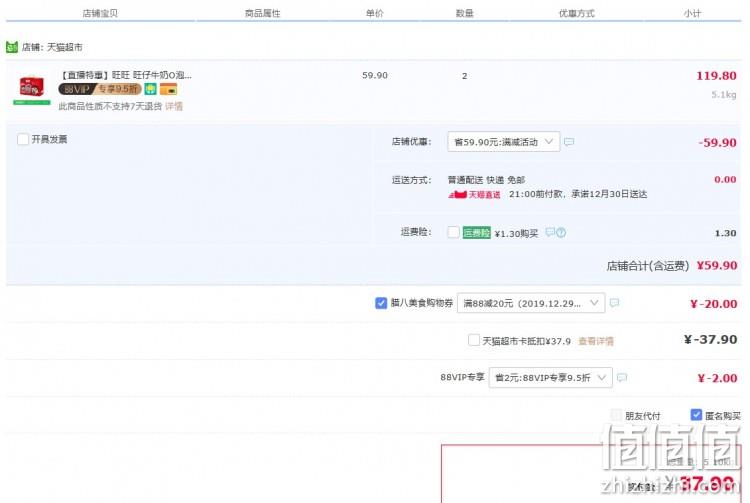
Task: Click the question mark help icon for 运费险
Action: click(561, 232)
